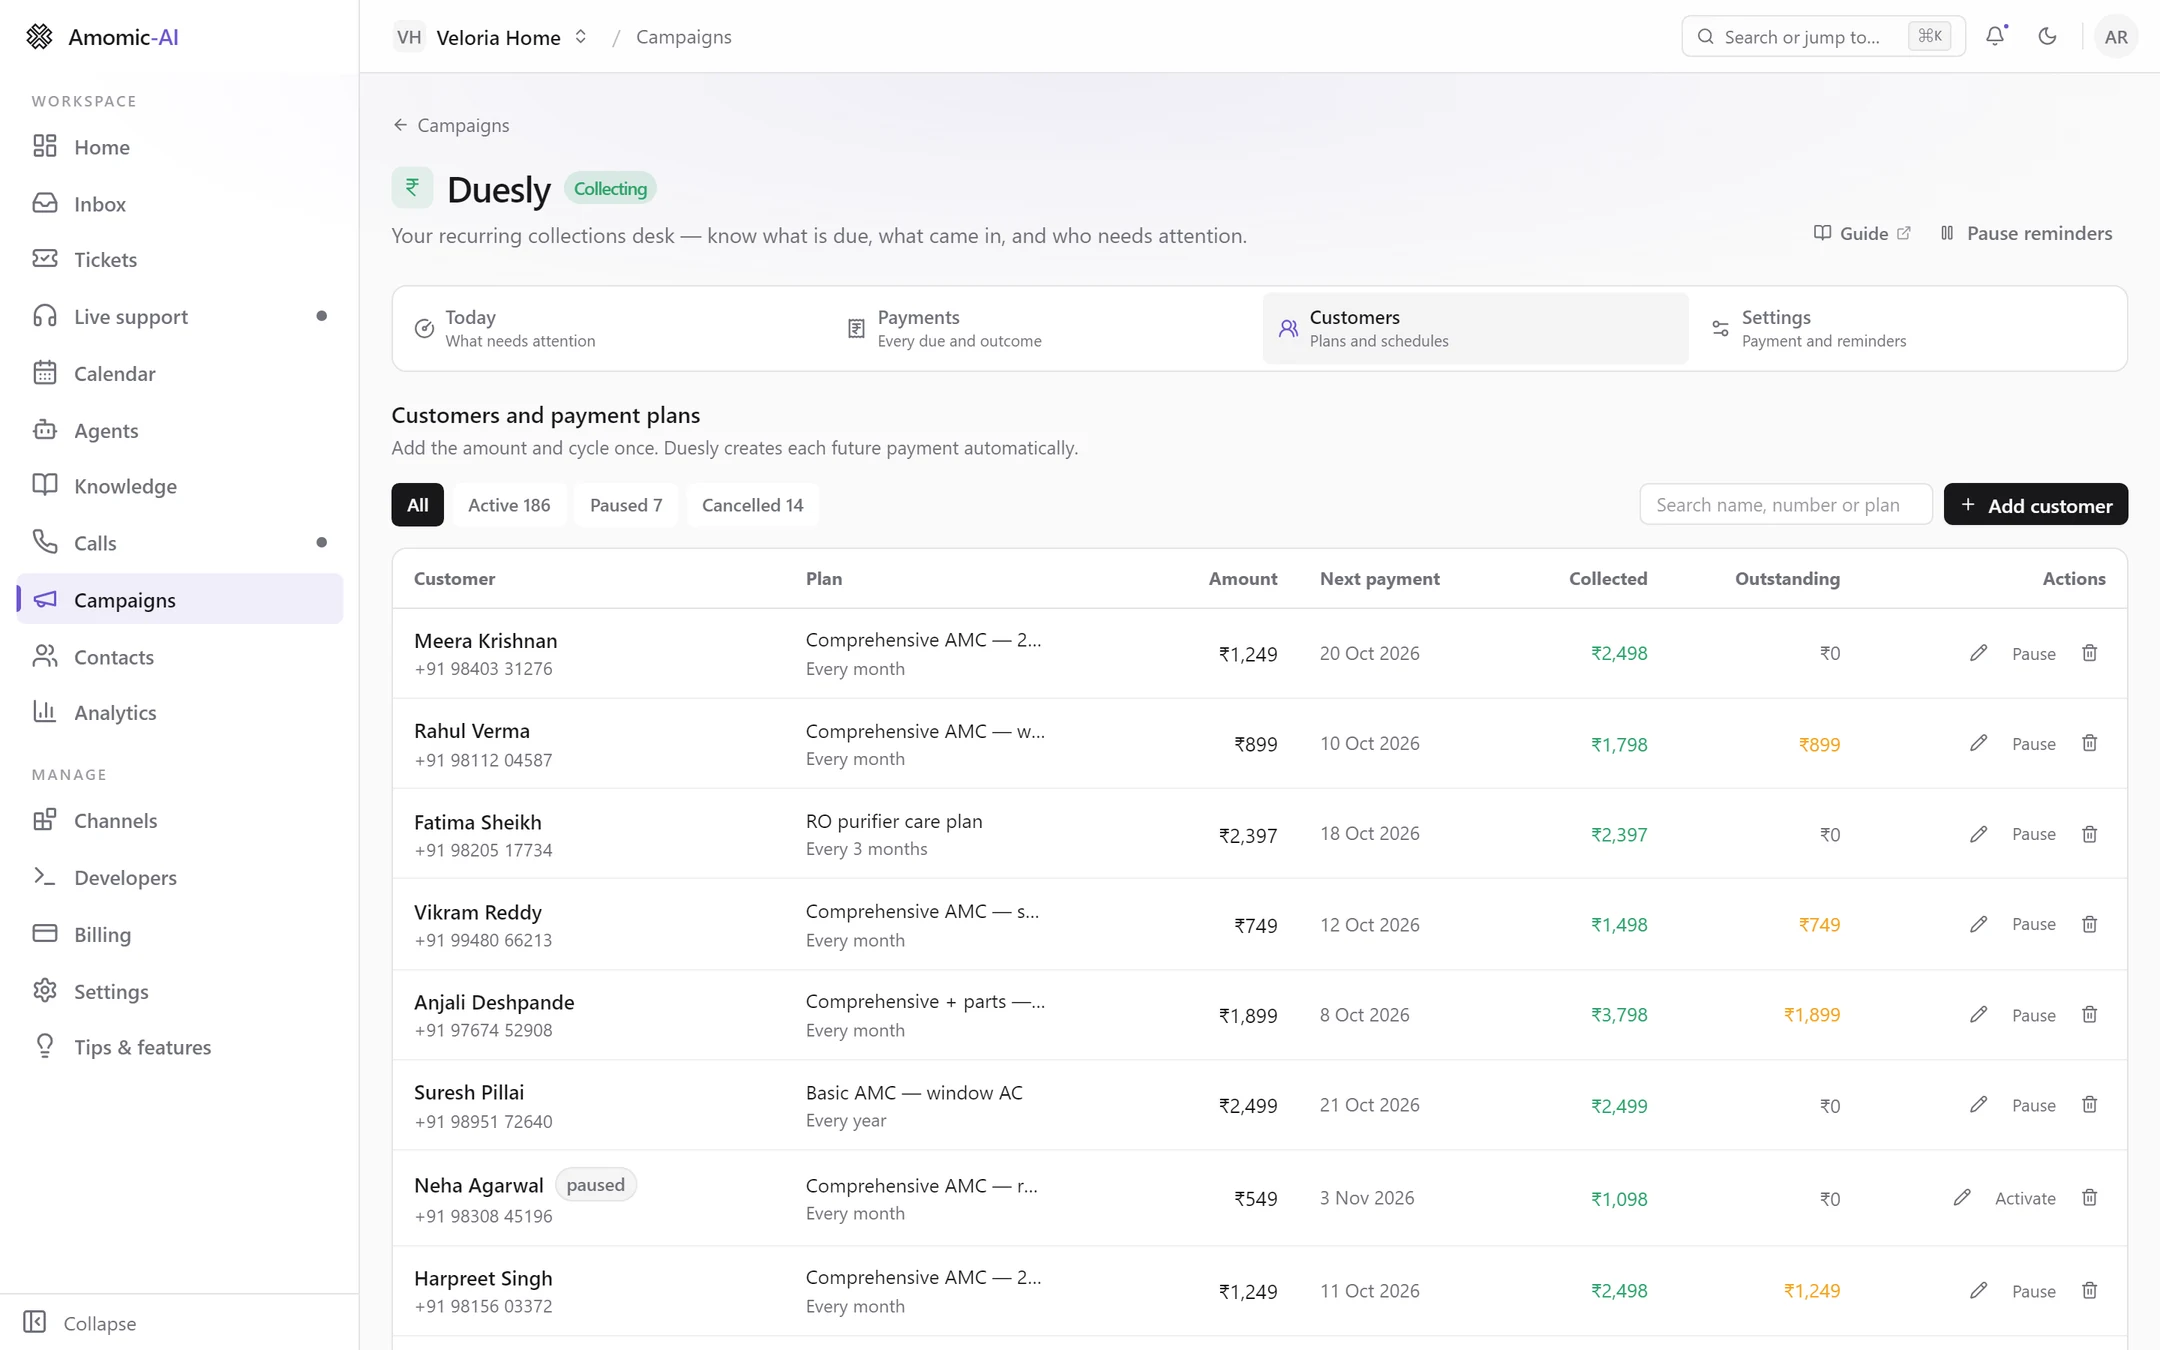
Task: Switch to Payments tab
Action: [1043, 328]
